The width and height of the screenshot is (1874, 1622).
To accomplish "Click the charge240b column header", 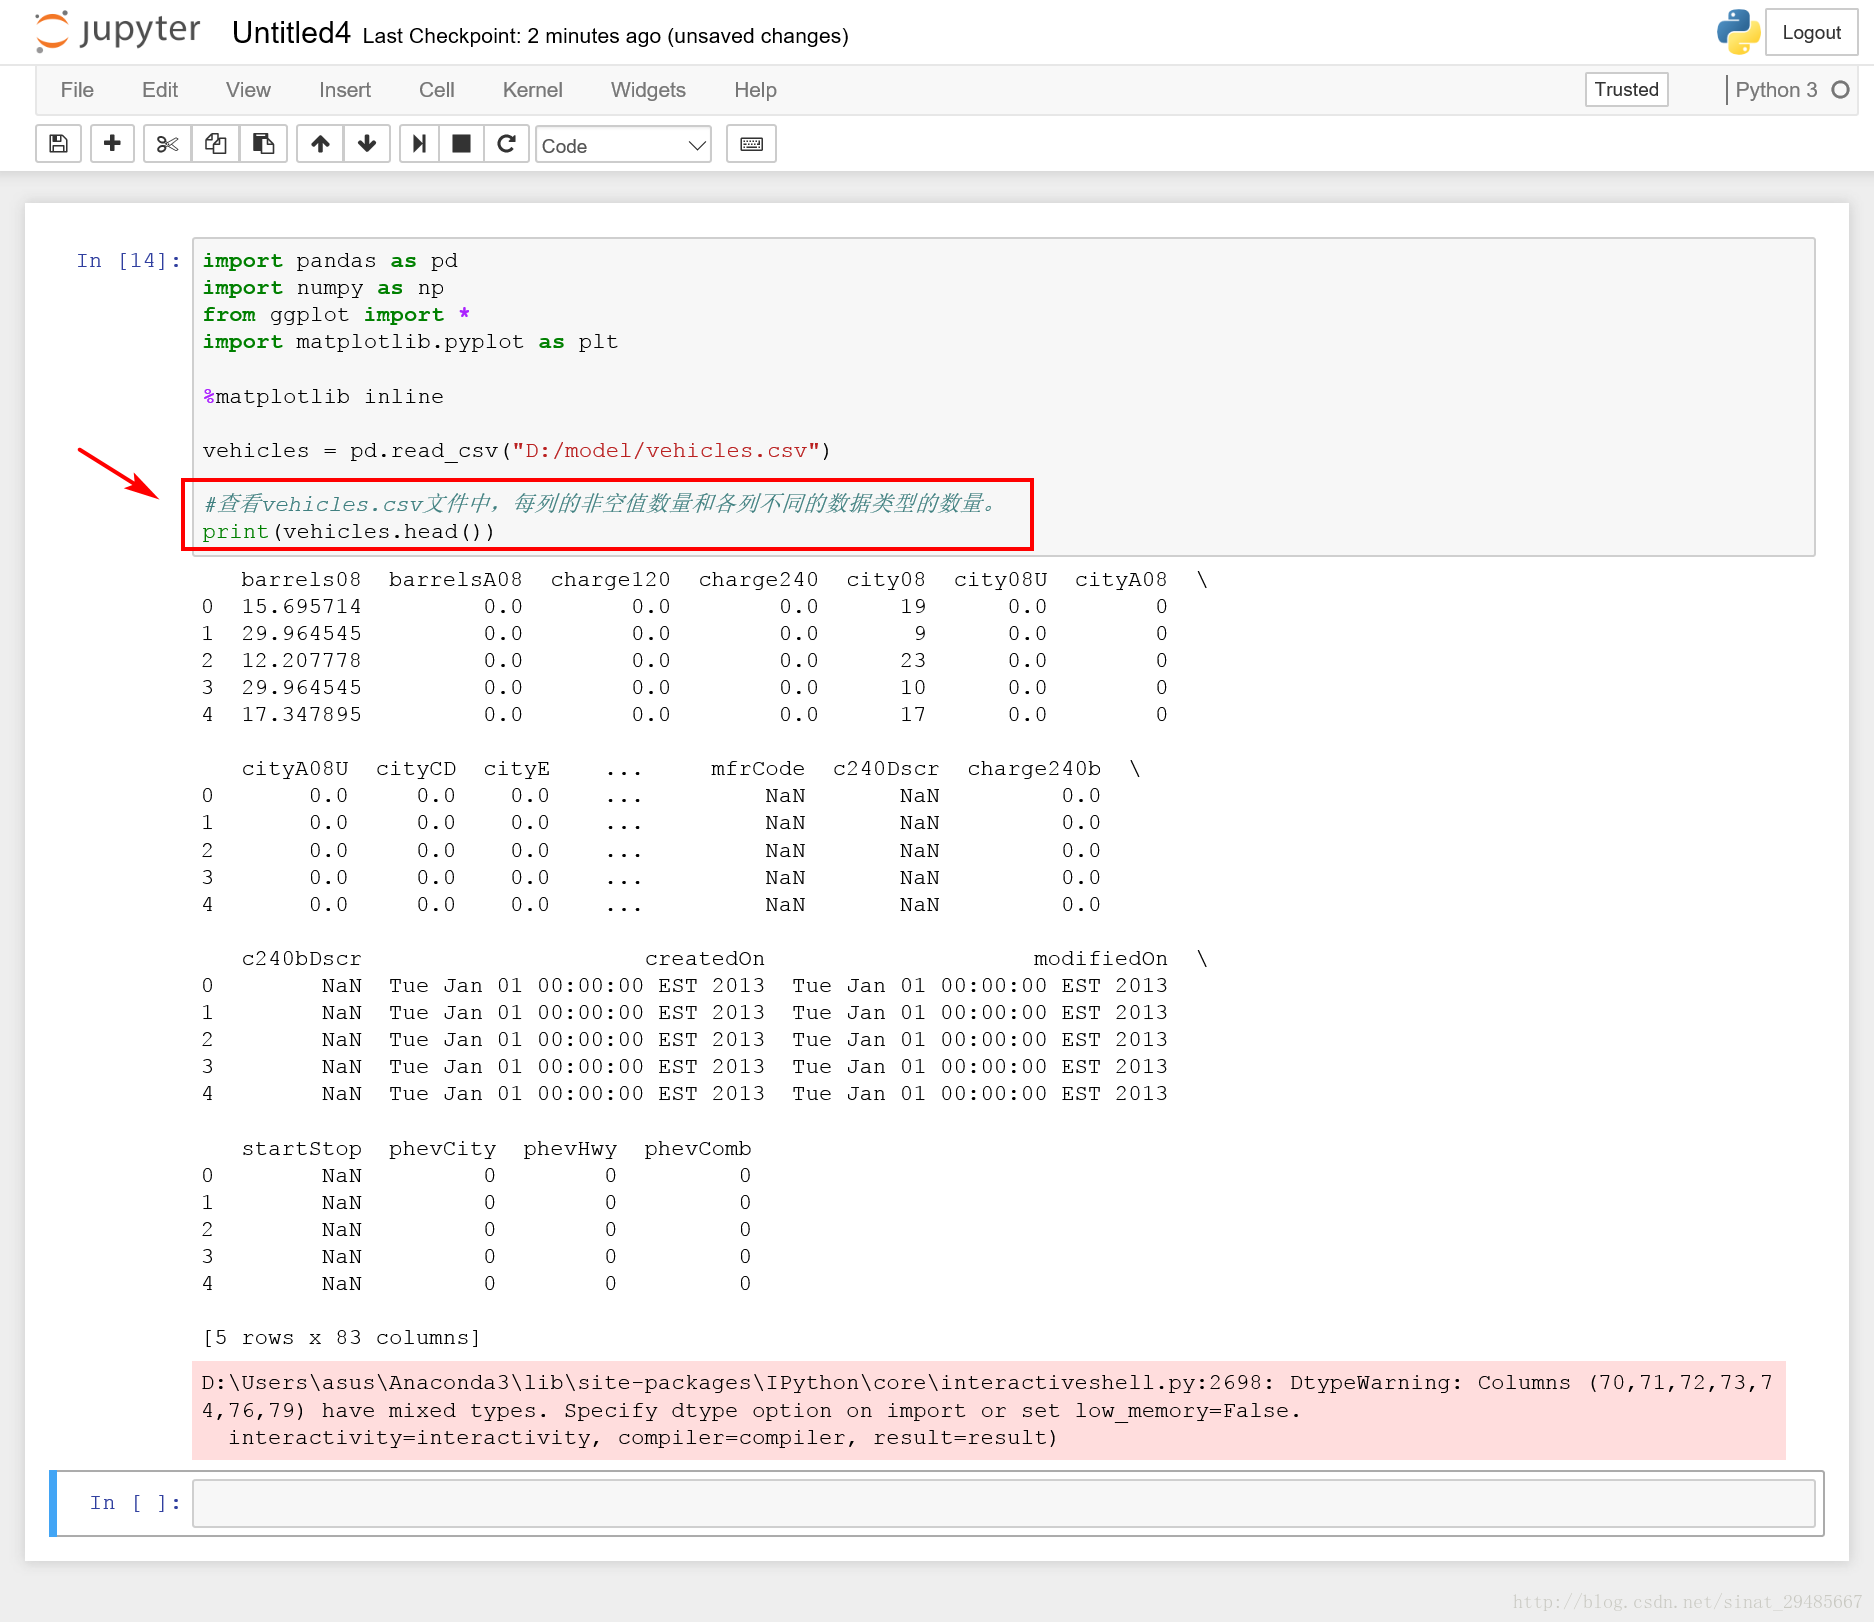I will 1033,769.
